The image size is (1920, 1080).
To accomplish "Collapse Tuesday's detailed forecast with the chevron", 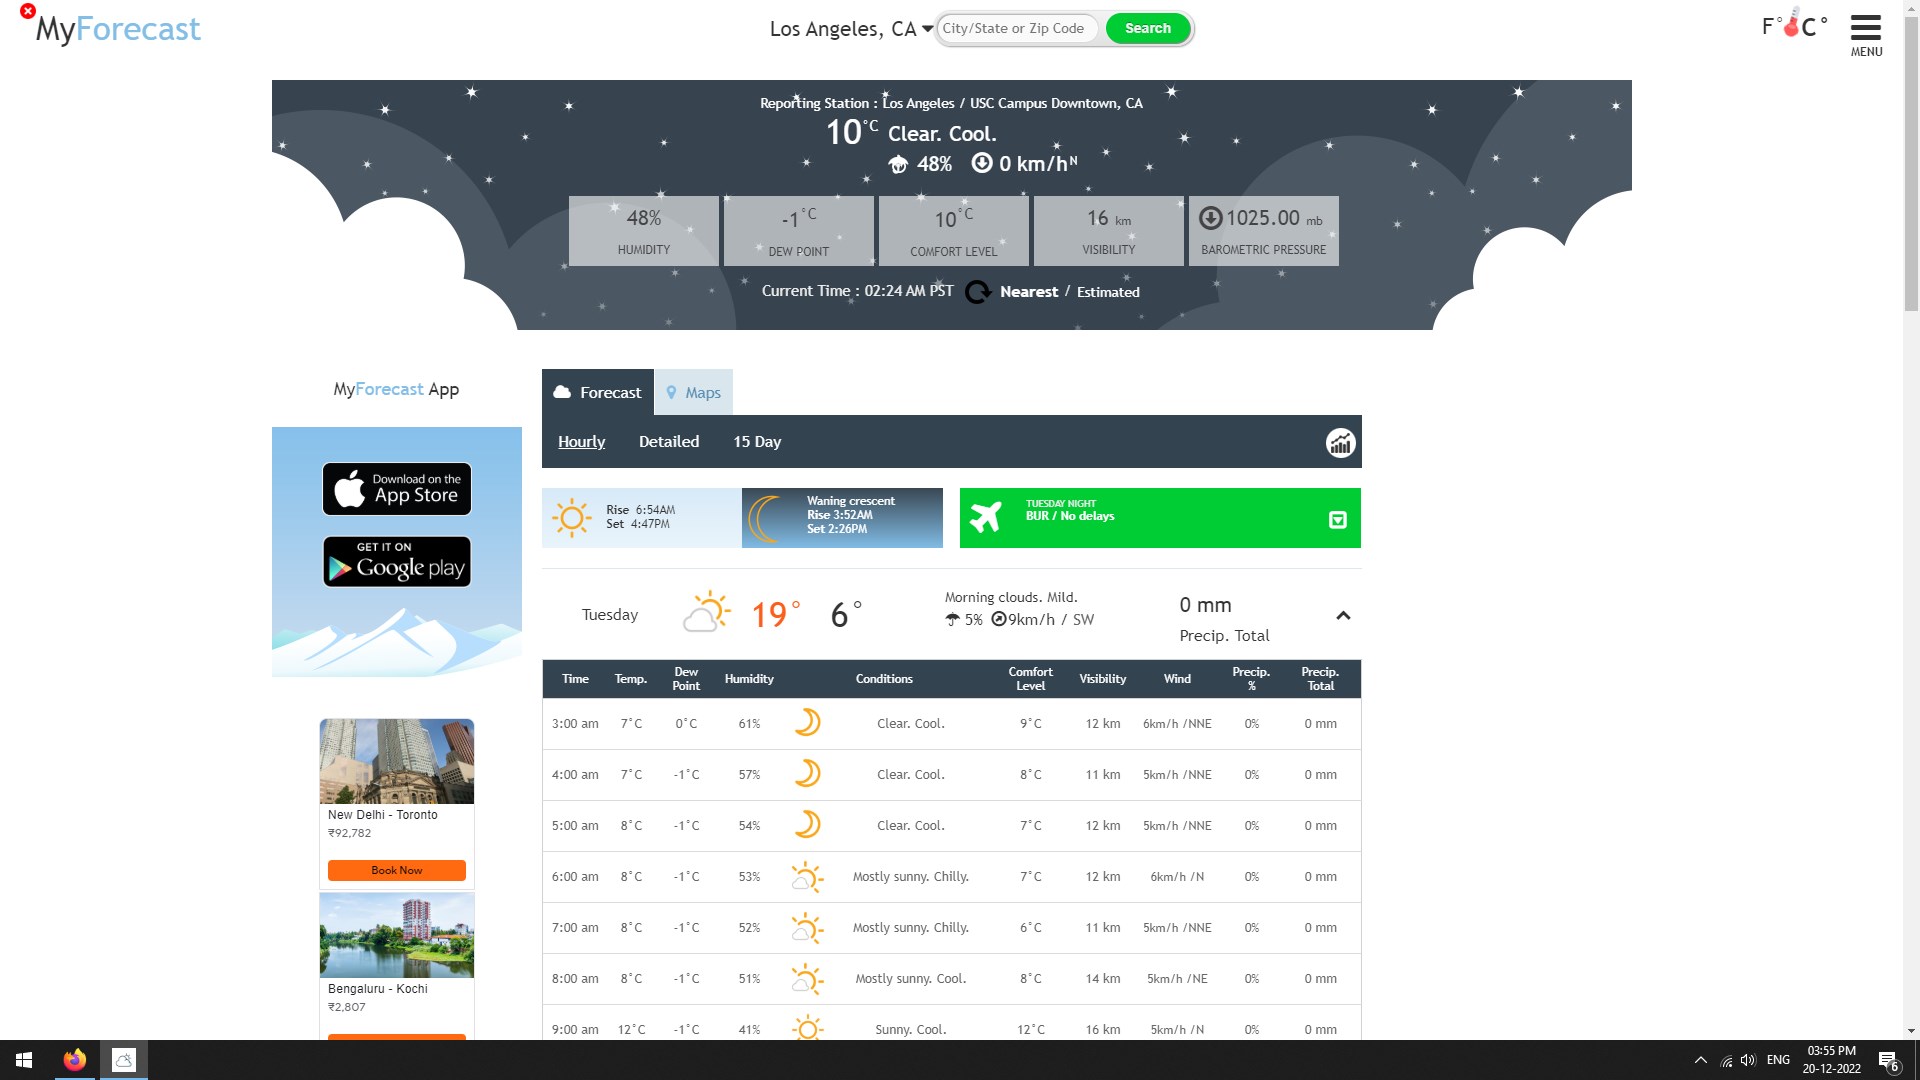I will point(1342,615).
